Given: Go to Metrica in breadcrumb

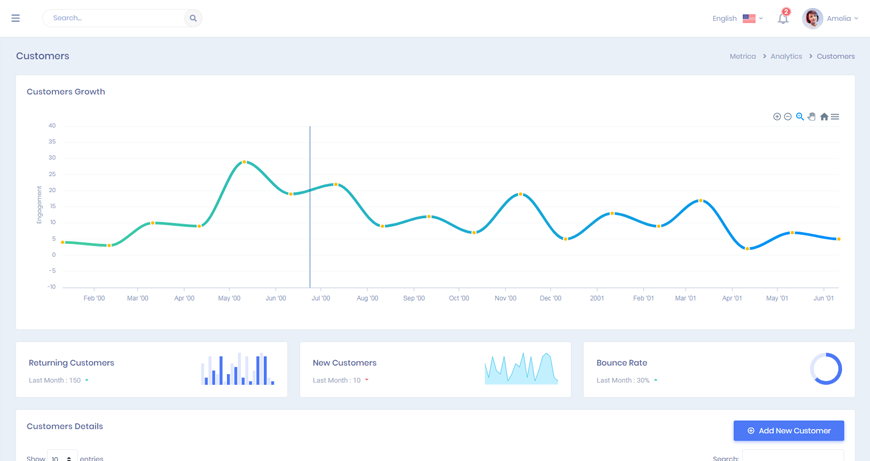Looking at the screenshot, I should (742, 57).
